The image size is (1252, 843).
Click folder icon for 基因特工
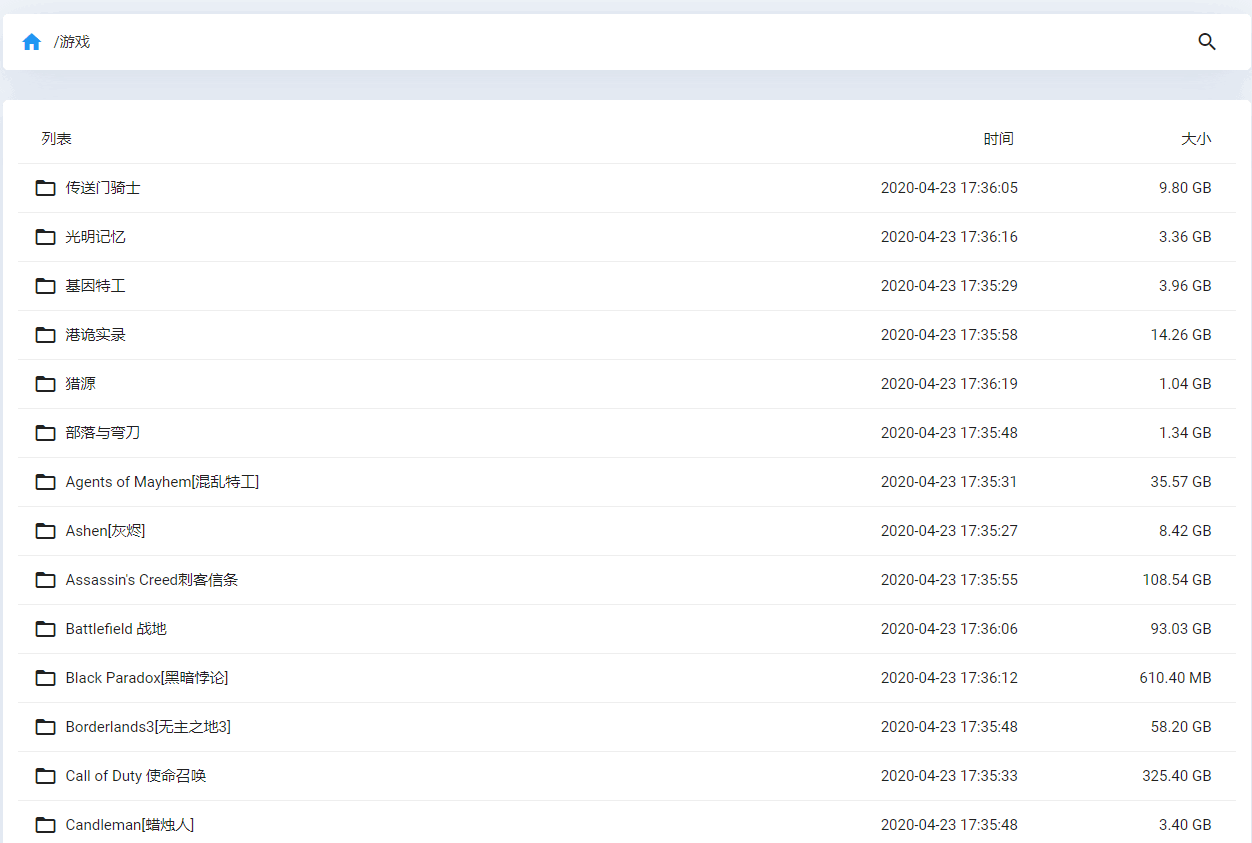pyautogui.click(x=45, y=286)
